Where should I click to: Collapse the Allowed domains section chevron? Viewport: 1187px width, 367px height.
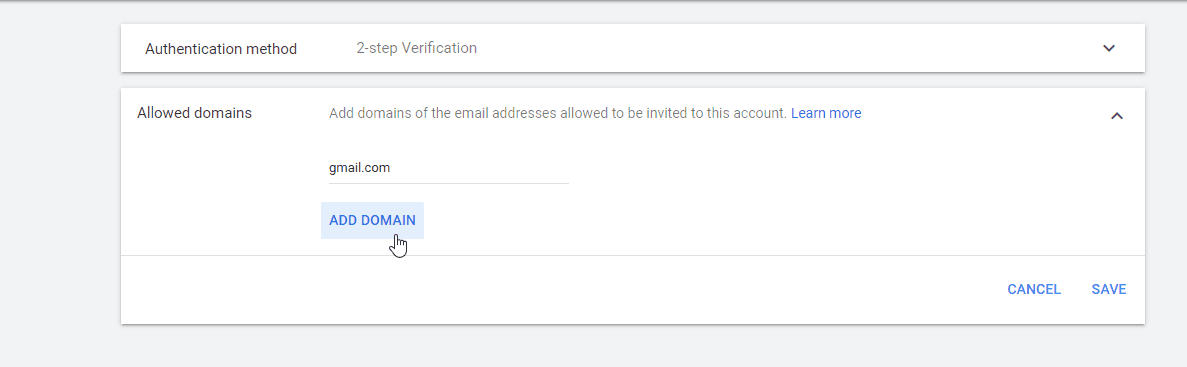point(1117,116)
